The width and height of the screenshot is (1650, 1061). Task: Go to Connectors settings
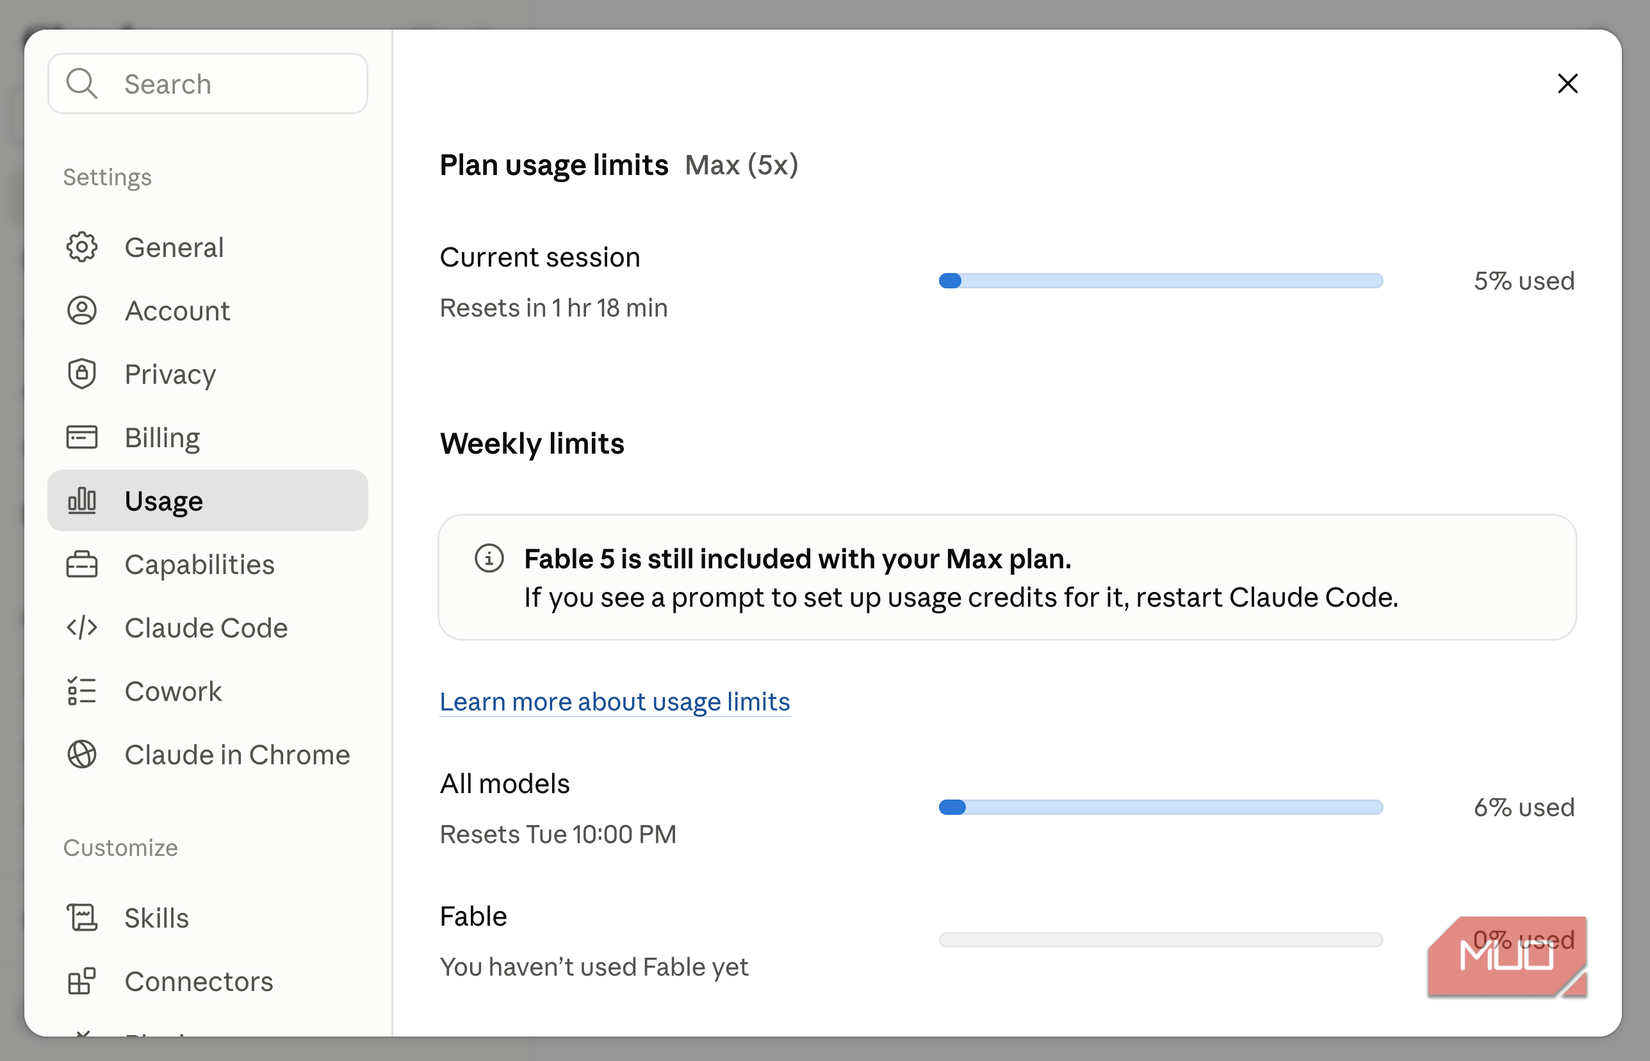(x=208, y=981)
